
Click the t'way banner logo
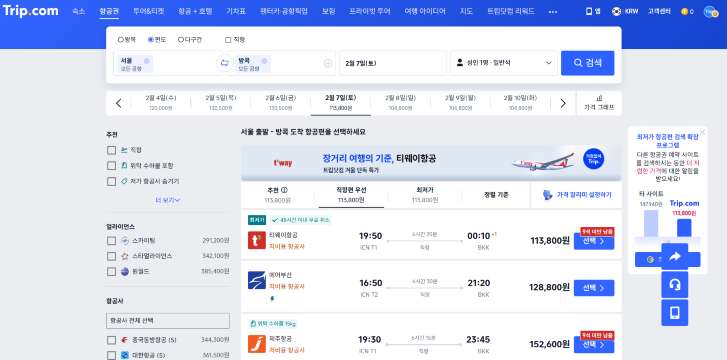click(x=283, y=163)
